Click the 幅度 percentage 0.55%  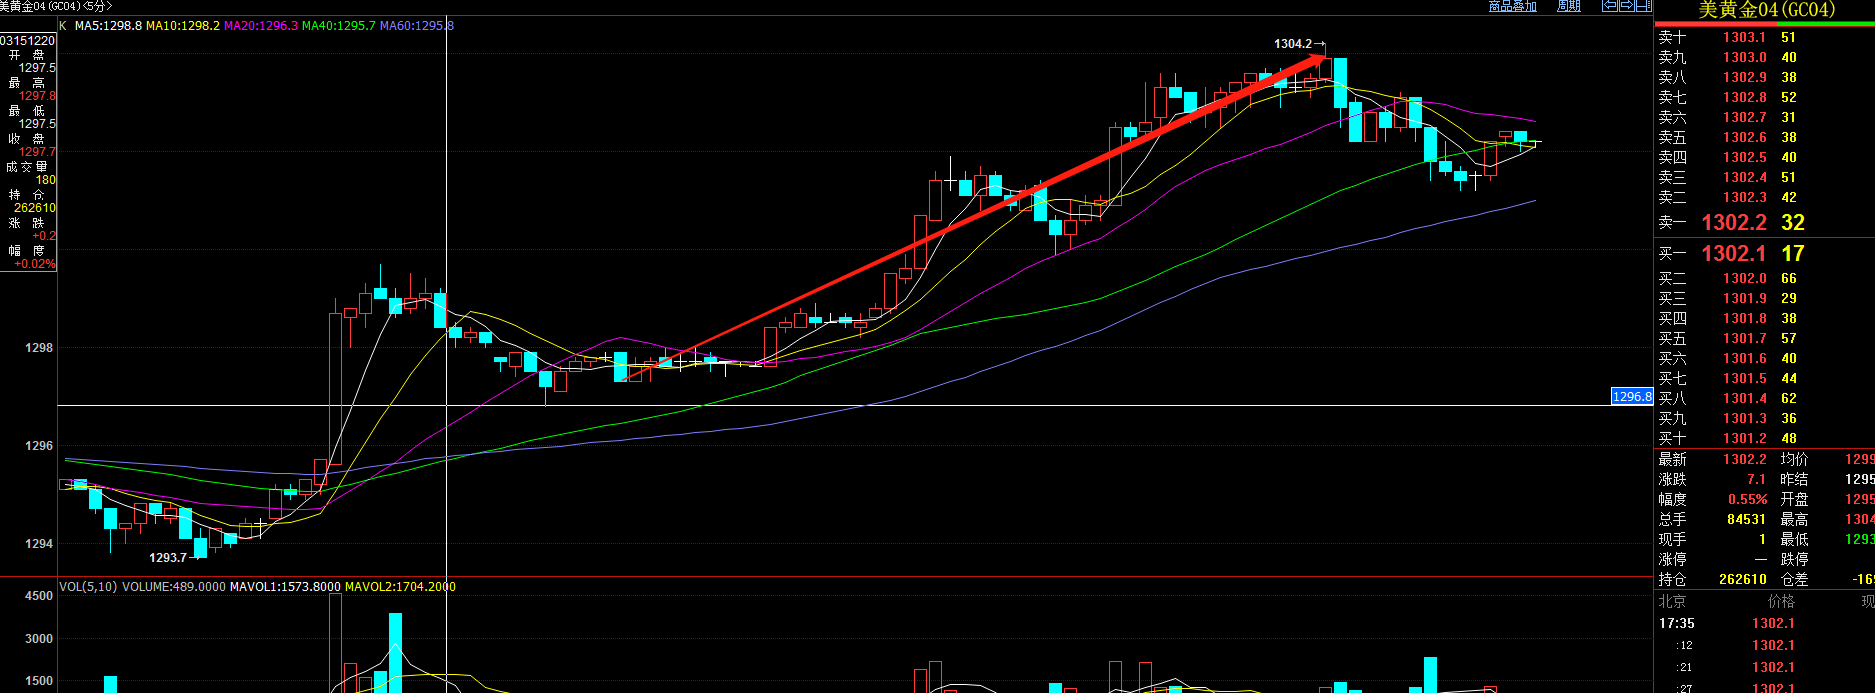(x=1748, y=499)
